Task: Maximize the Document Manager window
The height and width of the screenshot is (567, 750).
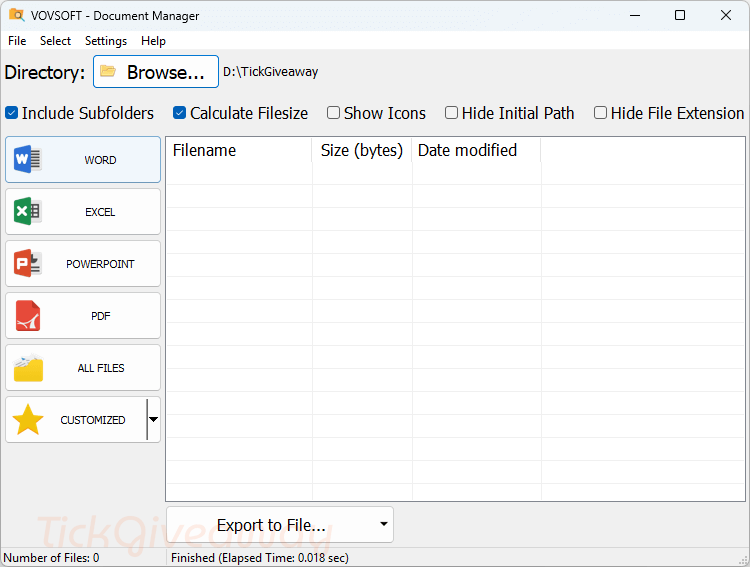Action: pyautogui.click(x=680, y=15)
